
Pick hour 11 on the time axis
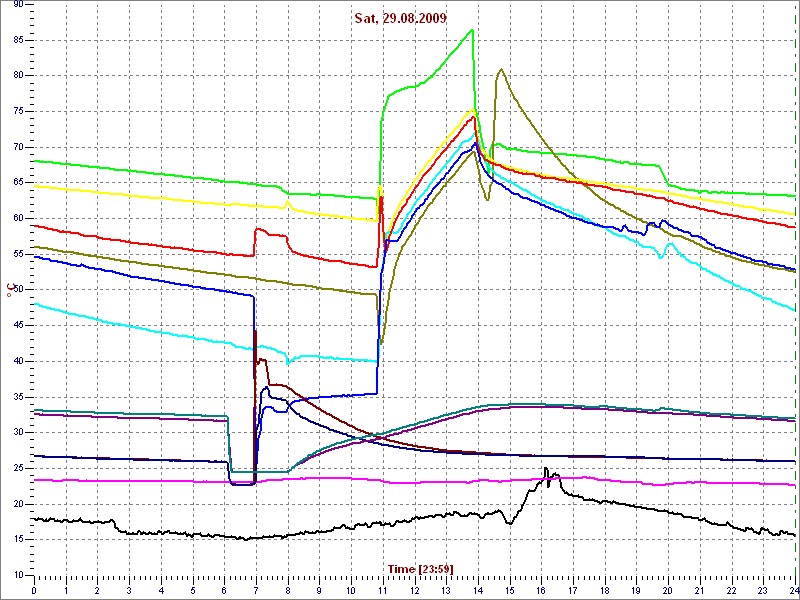[x=383, y=591]
